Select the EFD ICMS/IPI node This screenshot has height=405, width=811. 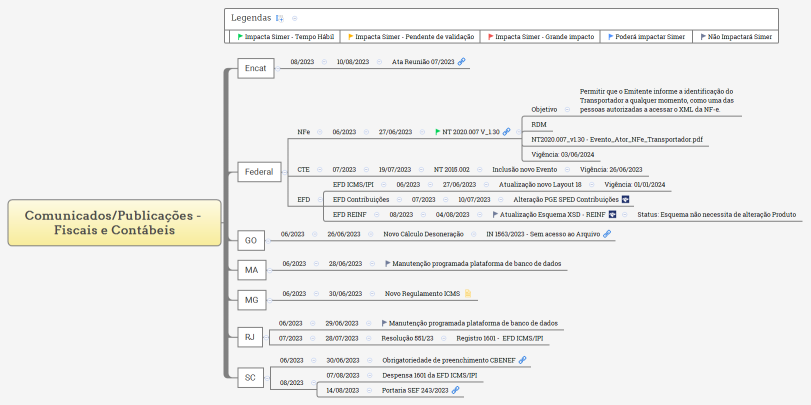(353, 184)
